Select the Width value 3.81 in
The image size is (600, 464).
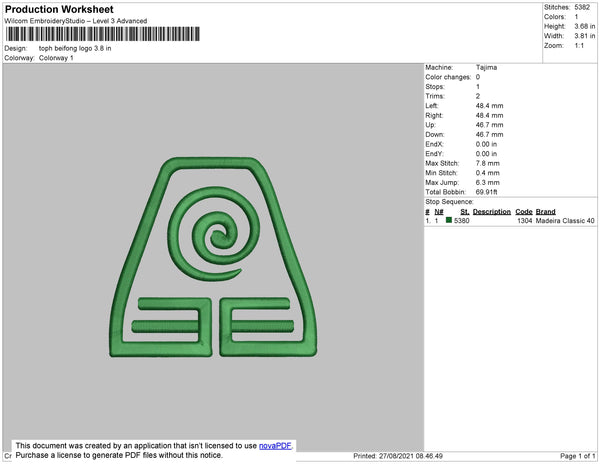(x=585, y=36)
